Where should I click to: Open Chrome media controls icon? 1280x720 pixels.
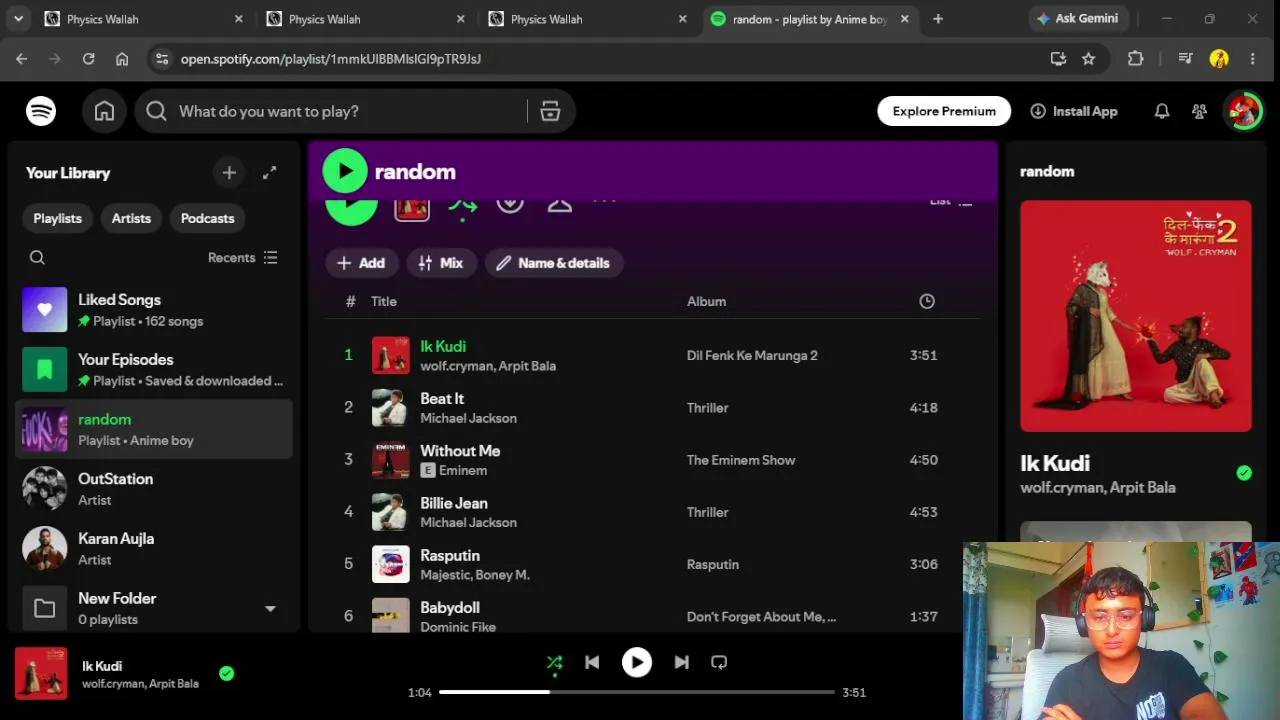click(x=1185, y=59)
